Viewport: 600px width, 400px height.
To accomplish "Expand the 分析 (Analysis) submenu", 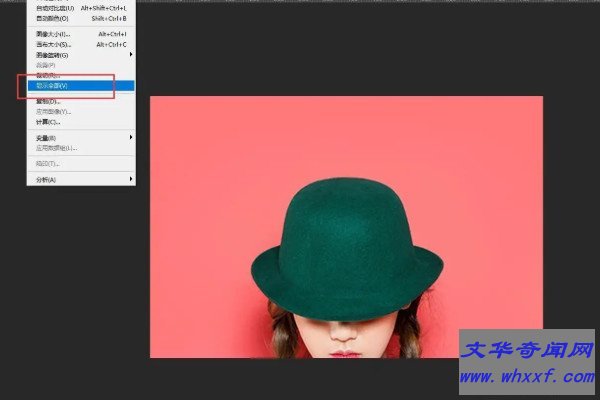I will (46, 179).
